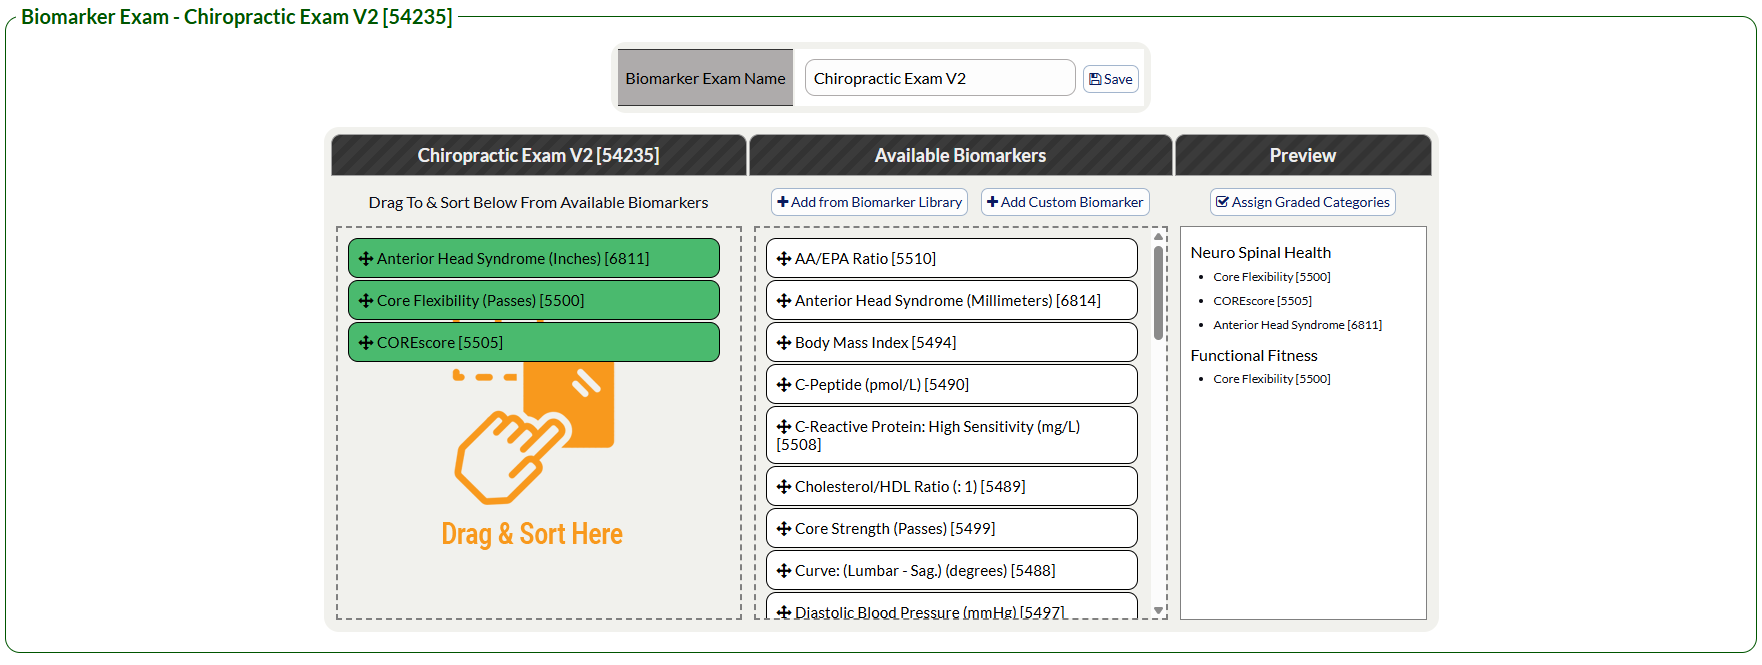This screenshot has height=665, width=1762.
Task: Click Core Flexibility [5500] under Neuro Spinal Health
Action: point(1272,277)
